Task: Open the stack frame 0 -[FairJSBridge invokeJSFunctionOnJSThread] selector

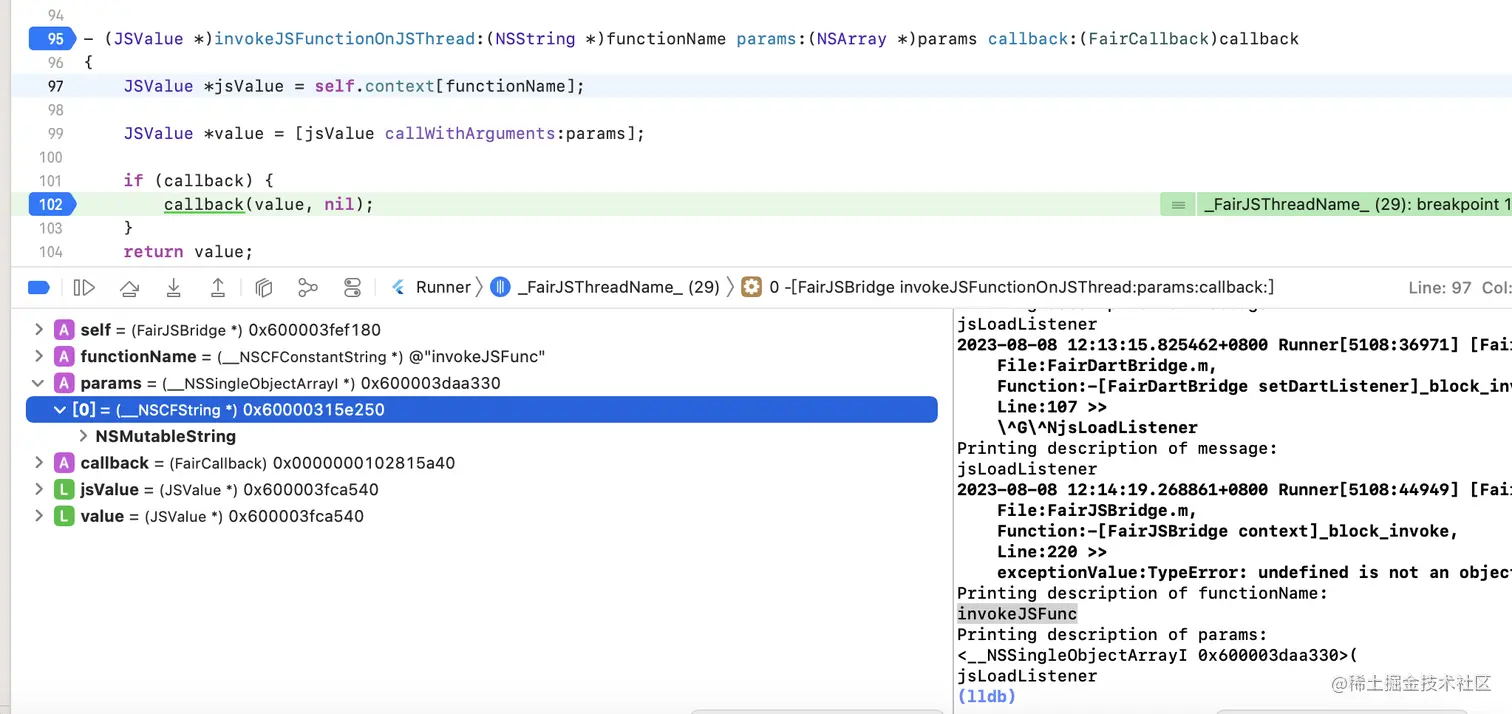Action: pos(1021,287)
